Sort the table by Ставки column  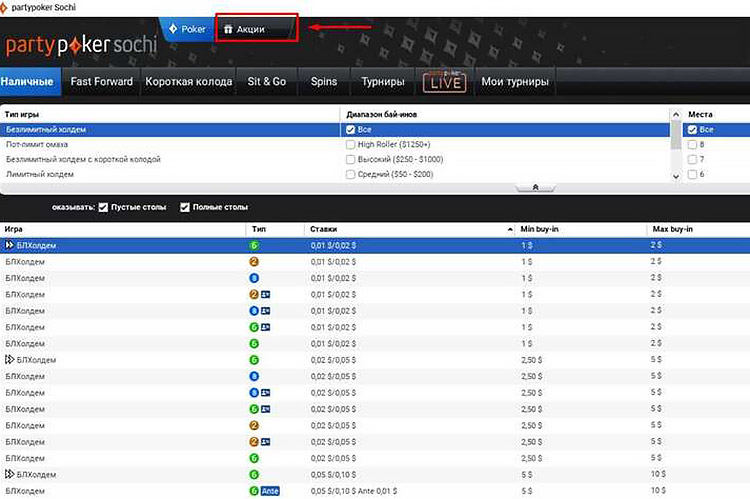tap(324, 229)
